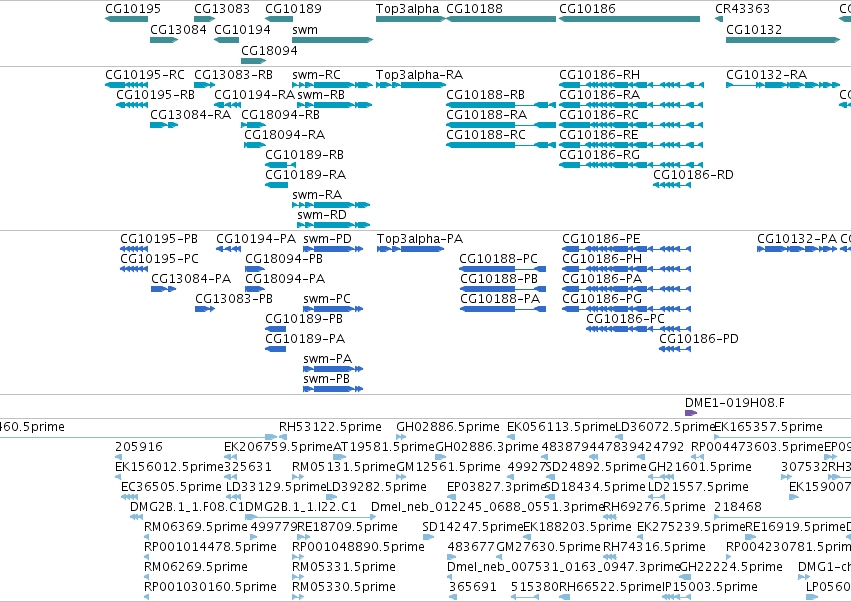Screen dimensions: 851x602
Task: Select transcript CG10194-RA
Action: (x=255, y=94)
